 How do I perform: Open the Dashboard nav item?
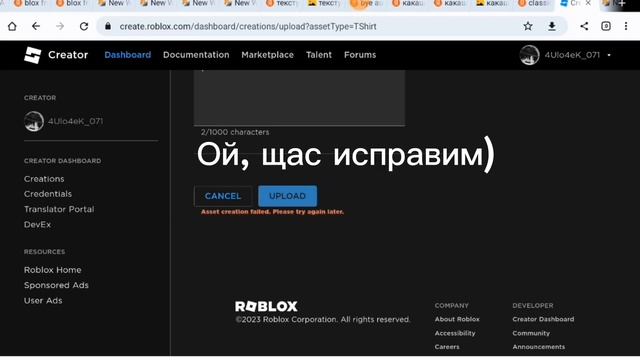pos(128,55)
